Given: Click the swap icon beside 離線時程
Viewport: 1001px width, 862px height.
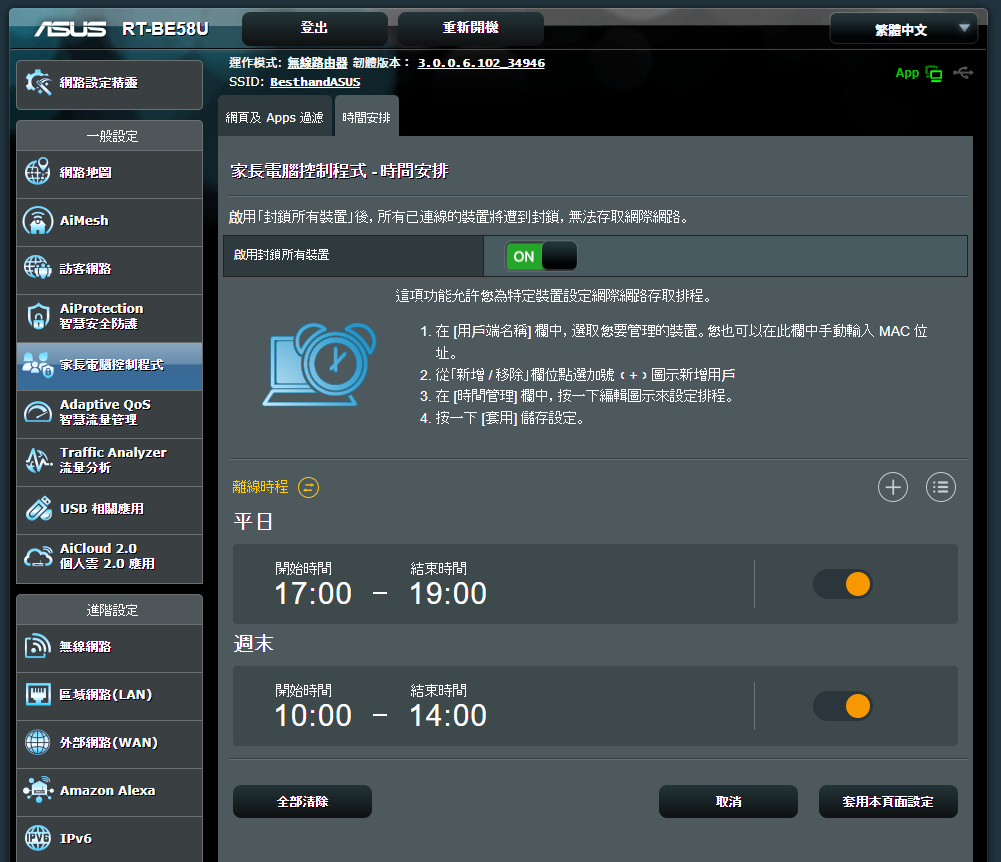Looking at the screenshot, I should tap(309, 487).
